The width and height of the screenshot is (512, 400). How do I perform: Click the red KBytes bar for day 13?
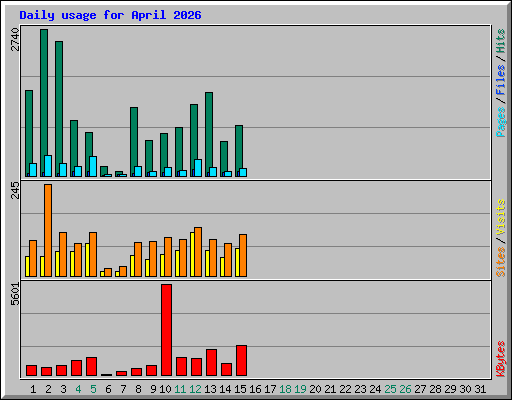[212, 363]
